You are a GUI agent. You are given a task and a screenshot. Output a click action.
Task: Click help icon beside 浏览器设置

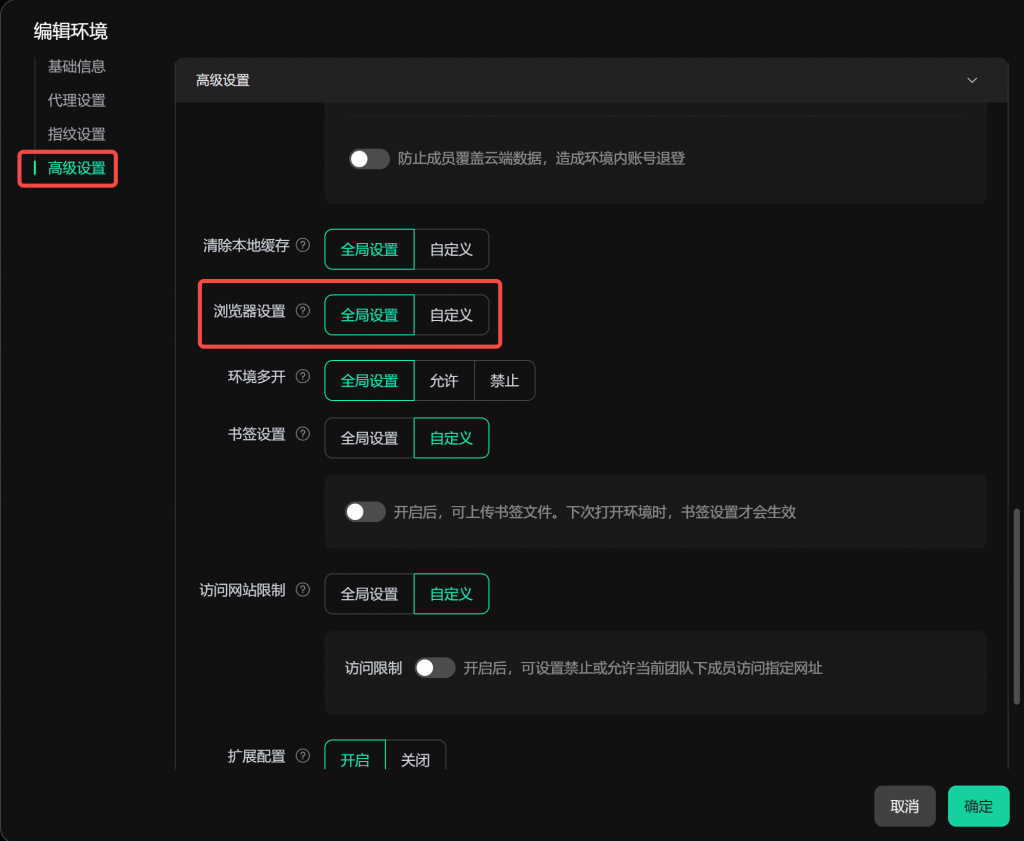point(303,311)
